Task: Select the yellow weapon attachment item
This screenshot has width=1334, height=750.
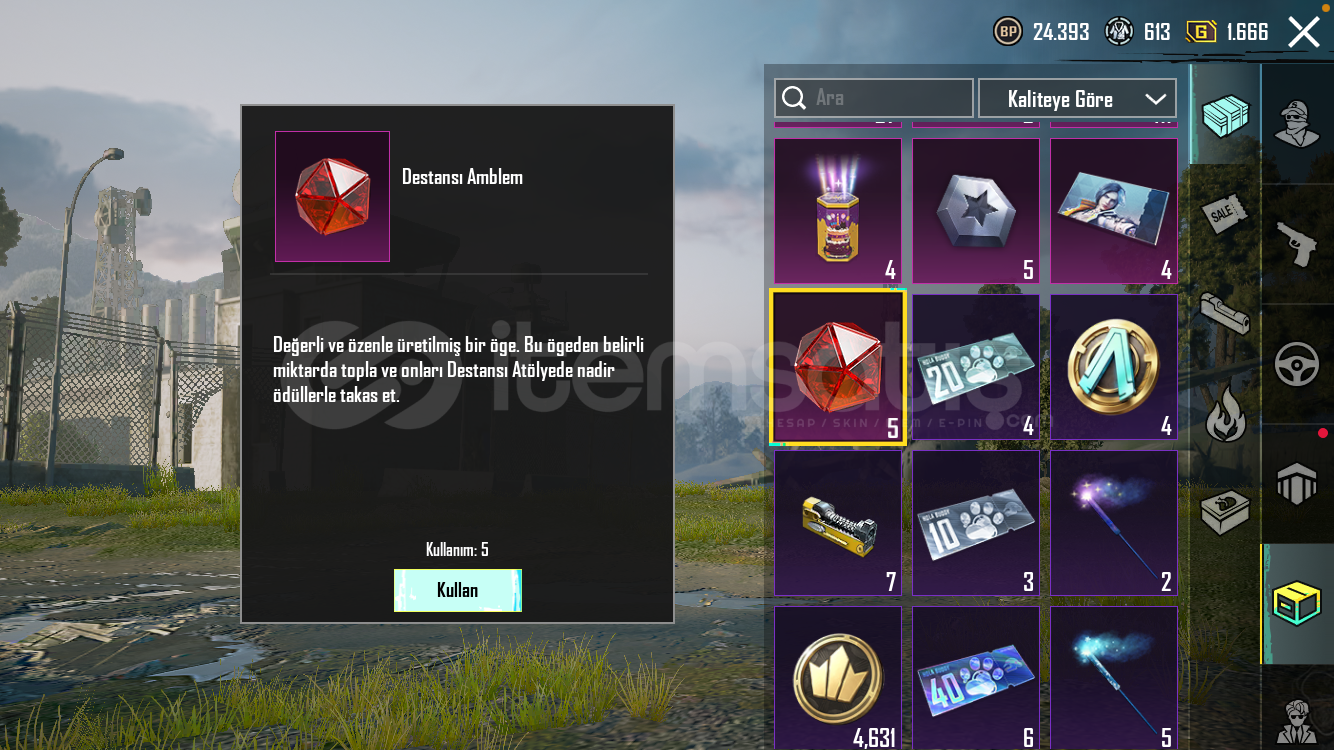Action: pyautogui.click(x=838, y=523)
